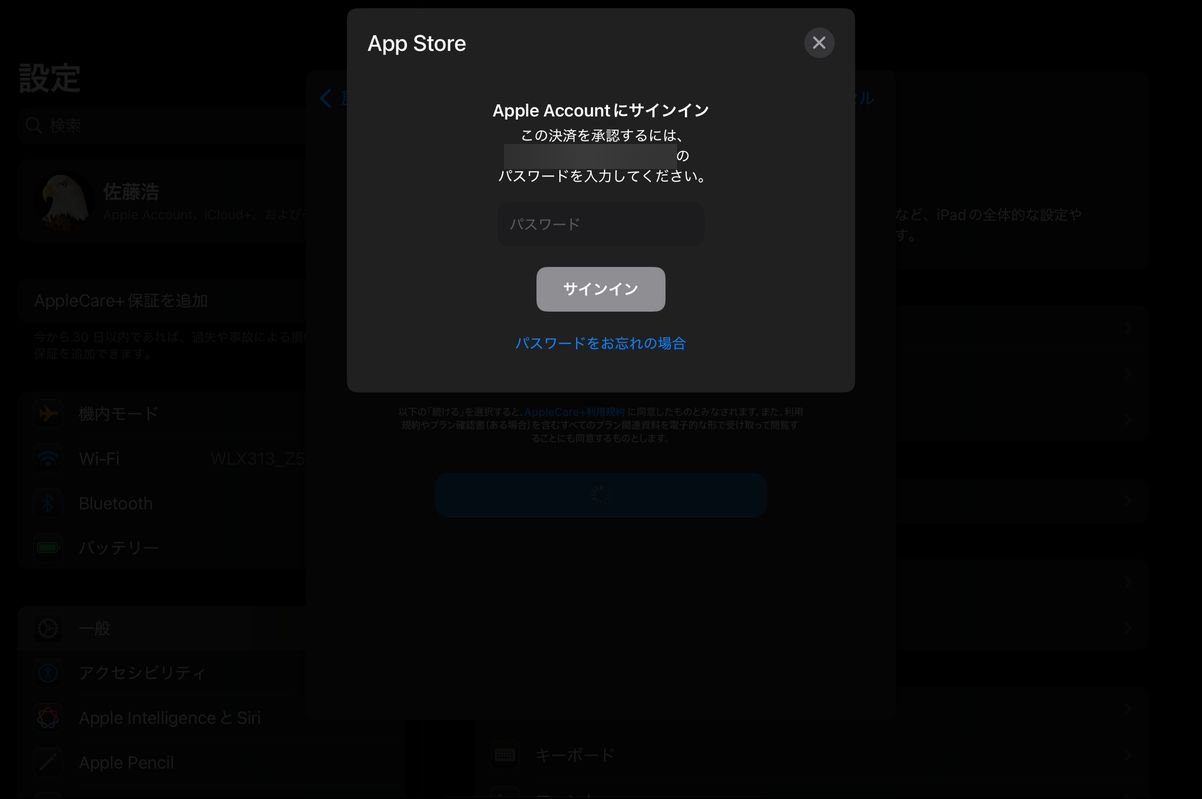The image size is (1202, 799).
Task: Click the アクセシビリティ icon
Action: [x=48, y=673]
